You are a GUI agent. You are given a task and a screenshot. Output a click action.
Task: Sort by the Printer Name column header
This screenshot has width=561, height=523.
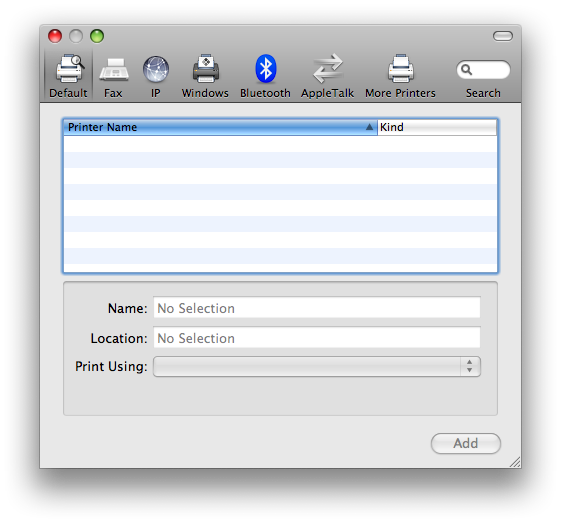(220, 127)
